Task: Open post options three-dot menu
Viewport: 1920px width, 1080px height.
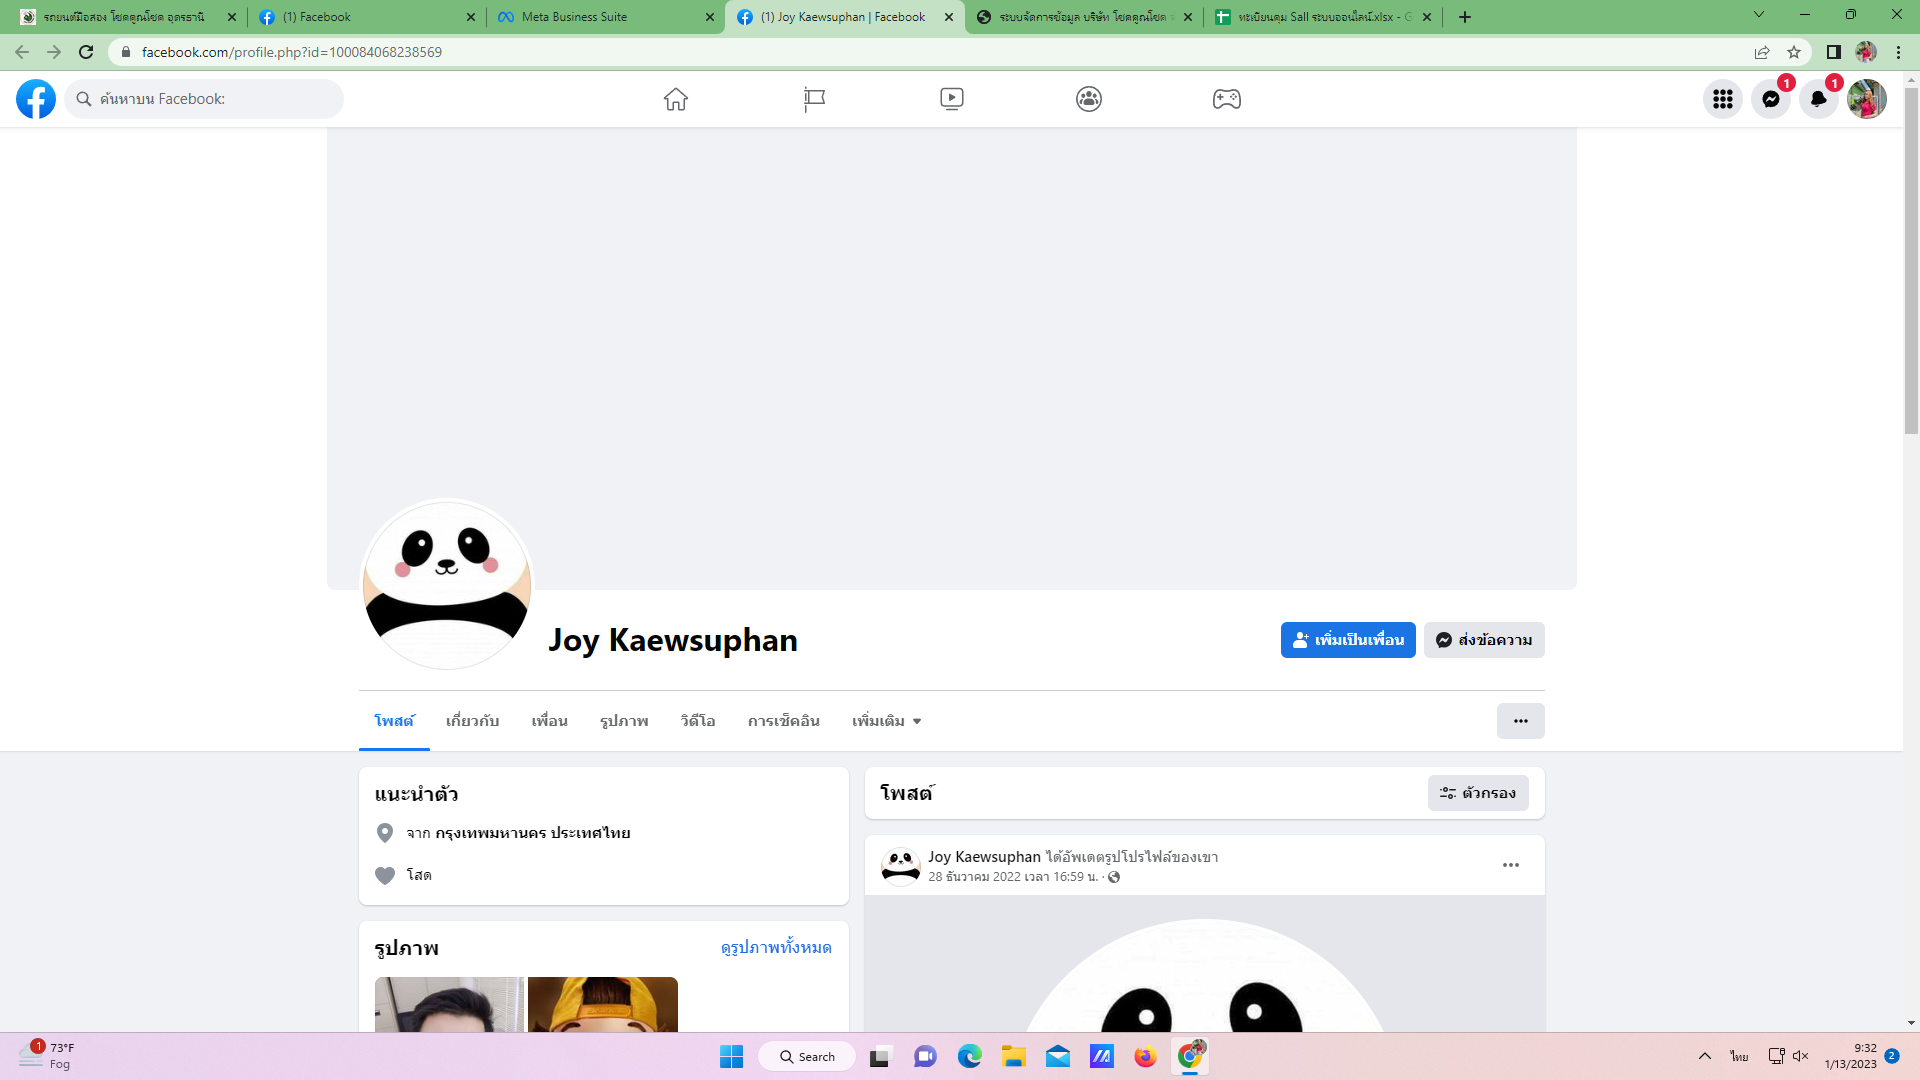Action: (x=1510, y=865)
